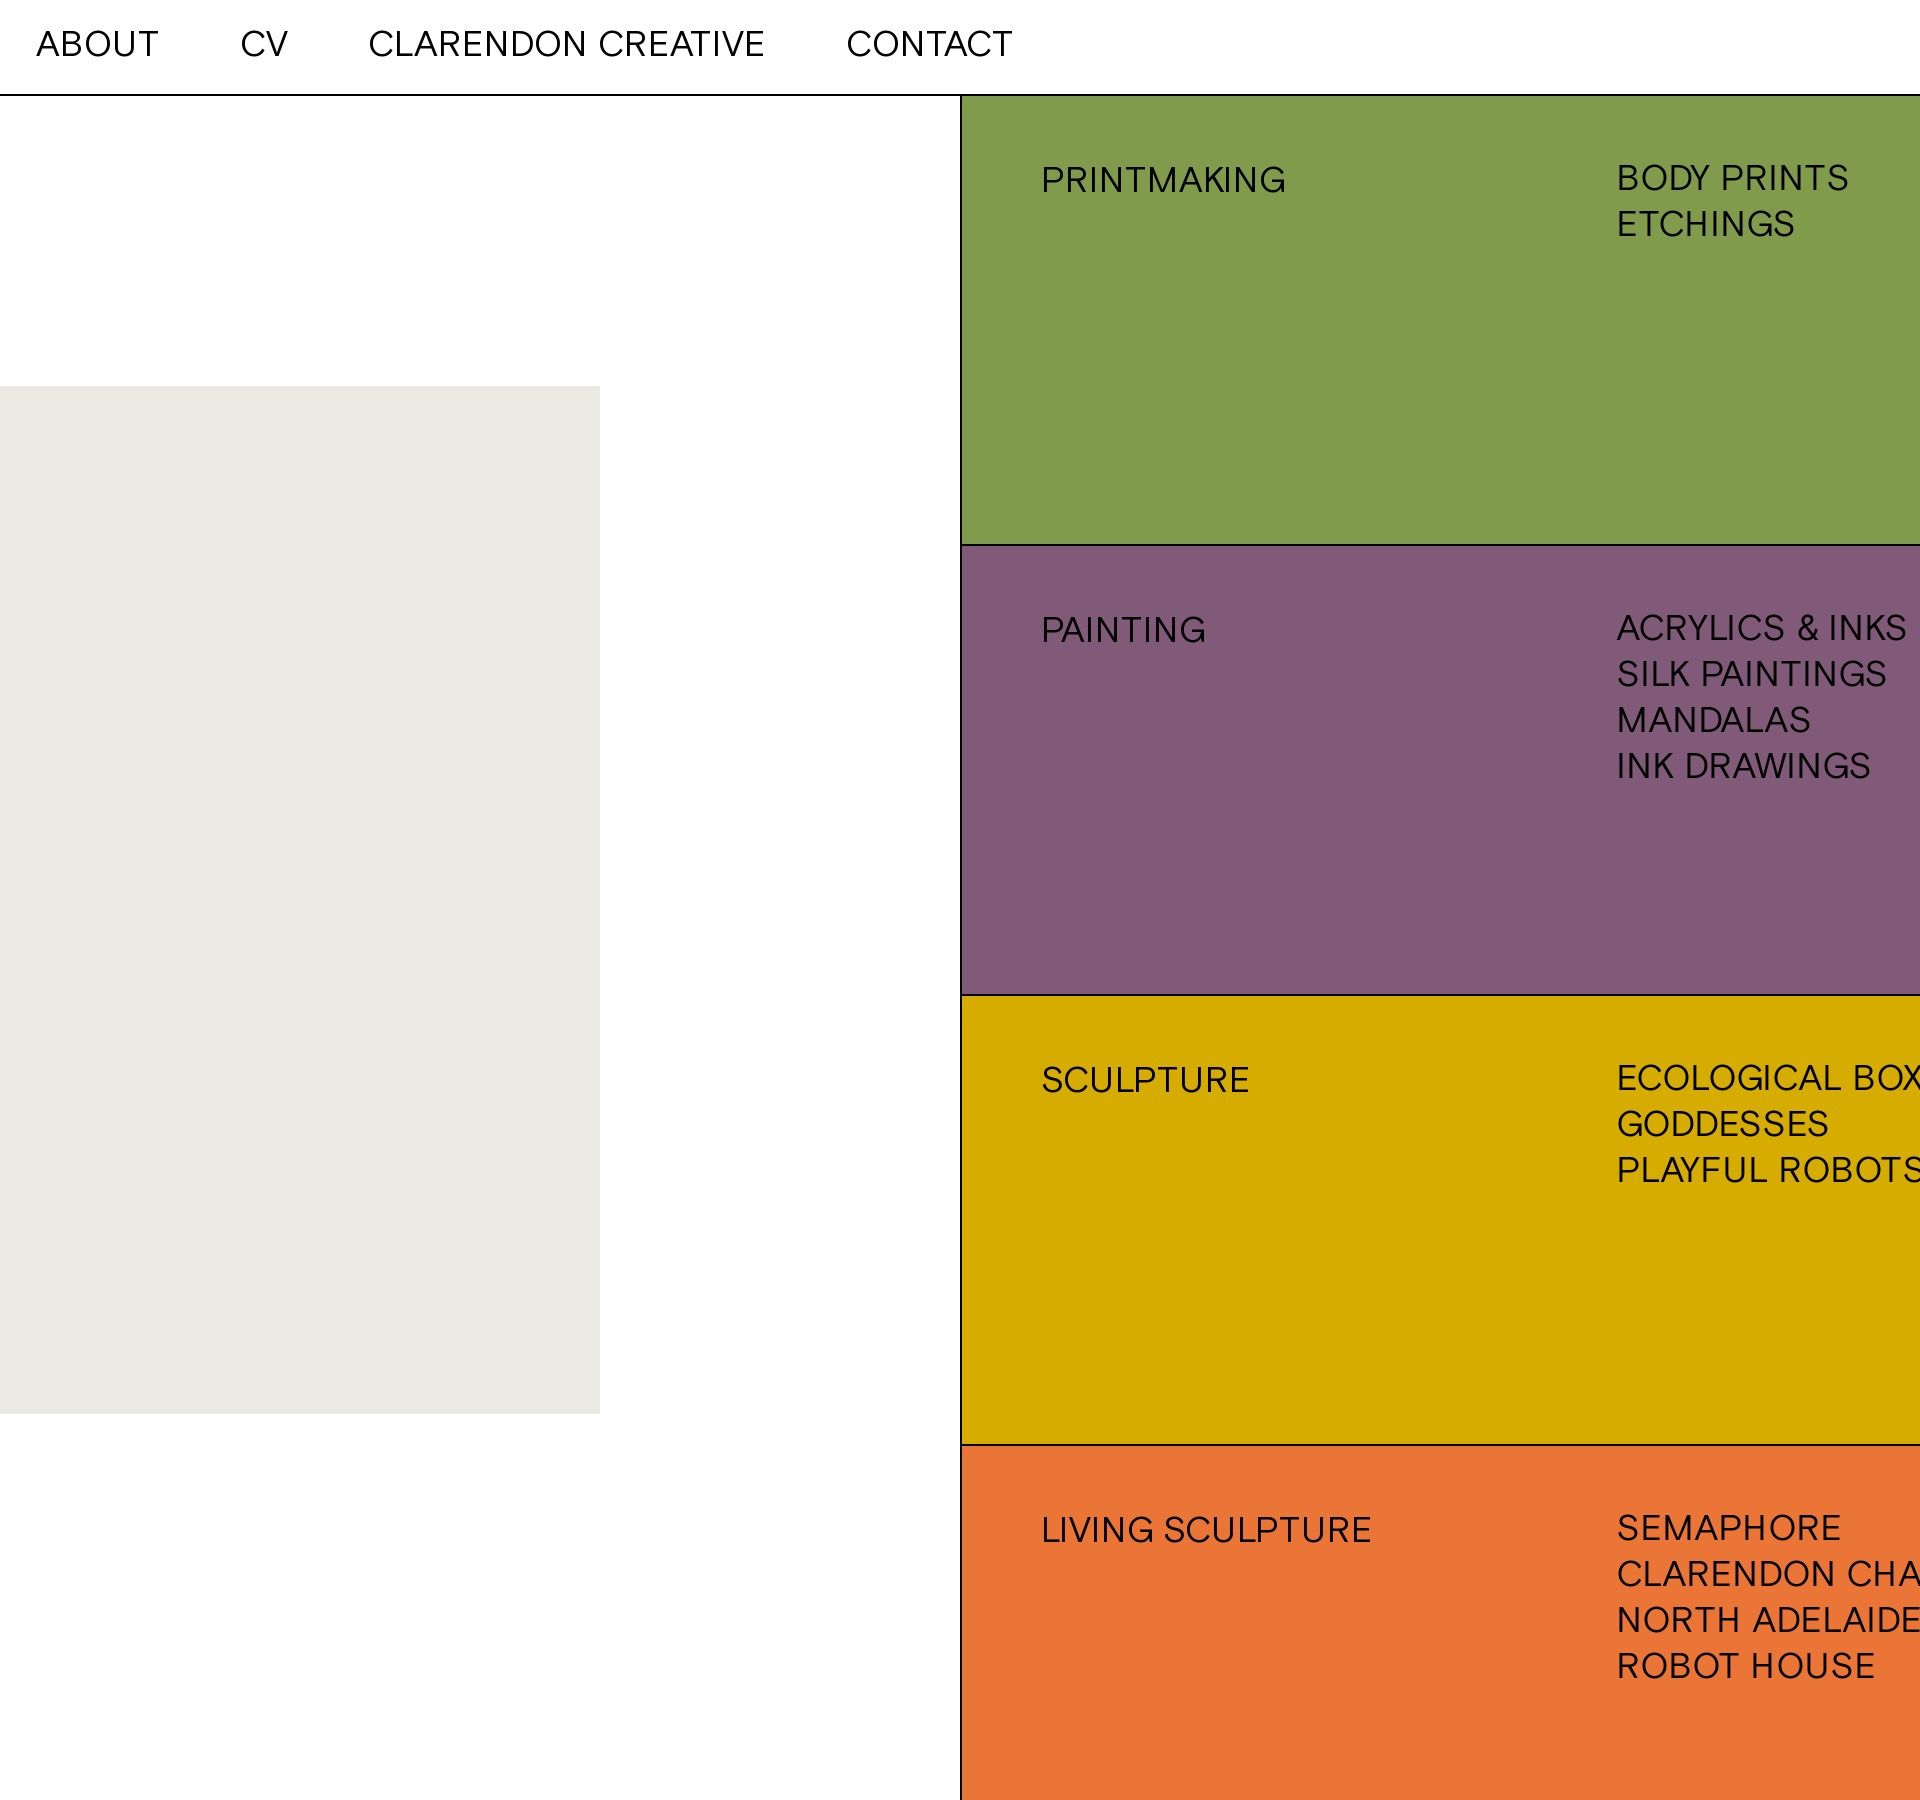1920x1800 pixels.
Task: Select the Painting category heading
Action: (1123, 630)
